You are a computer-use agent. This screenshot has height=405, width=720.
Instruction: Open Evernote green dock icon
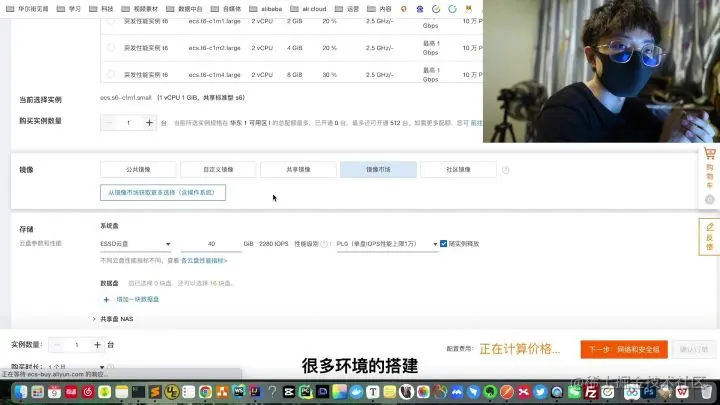click(490, 392)
